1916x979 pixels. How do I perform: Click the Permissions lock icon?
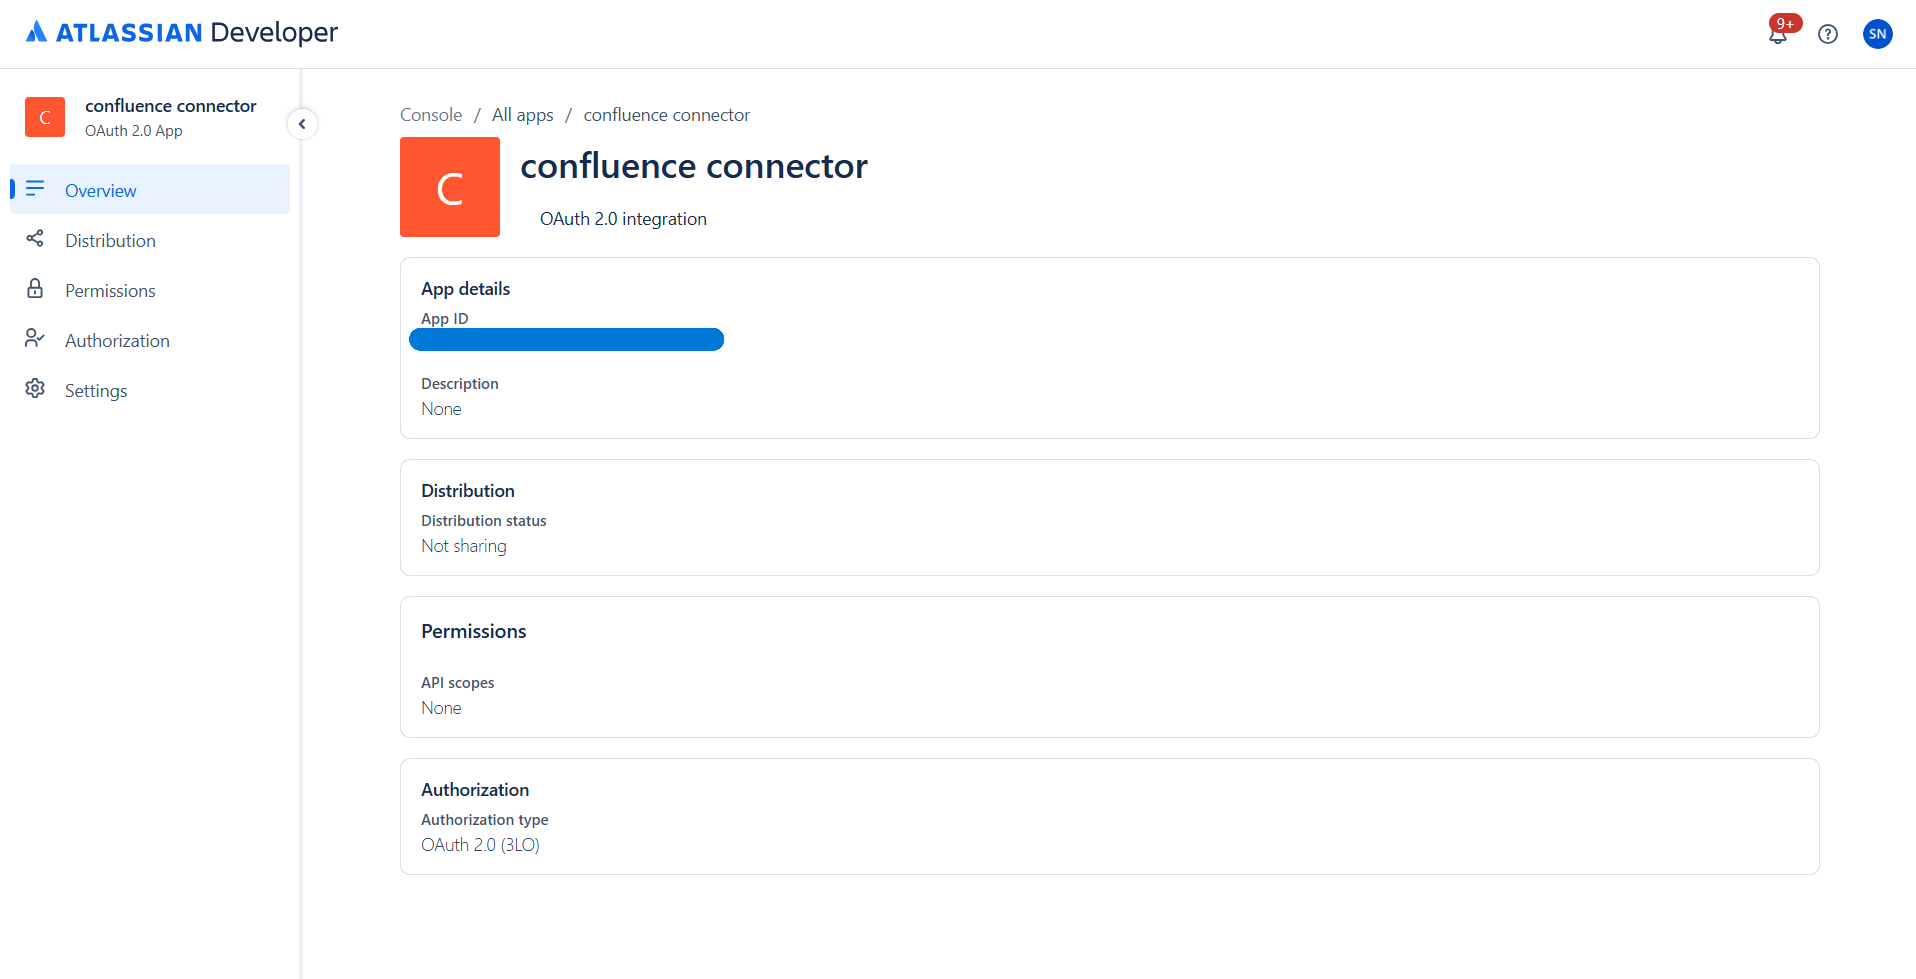[x=36, y=289]
